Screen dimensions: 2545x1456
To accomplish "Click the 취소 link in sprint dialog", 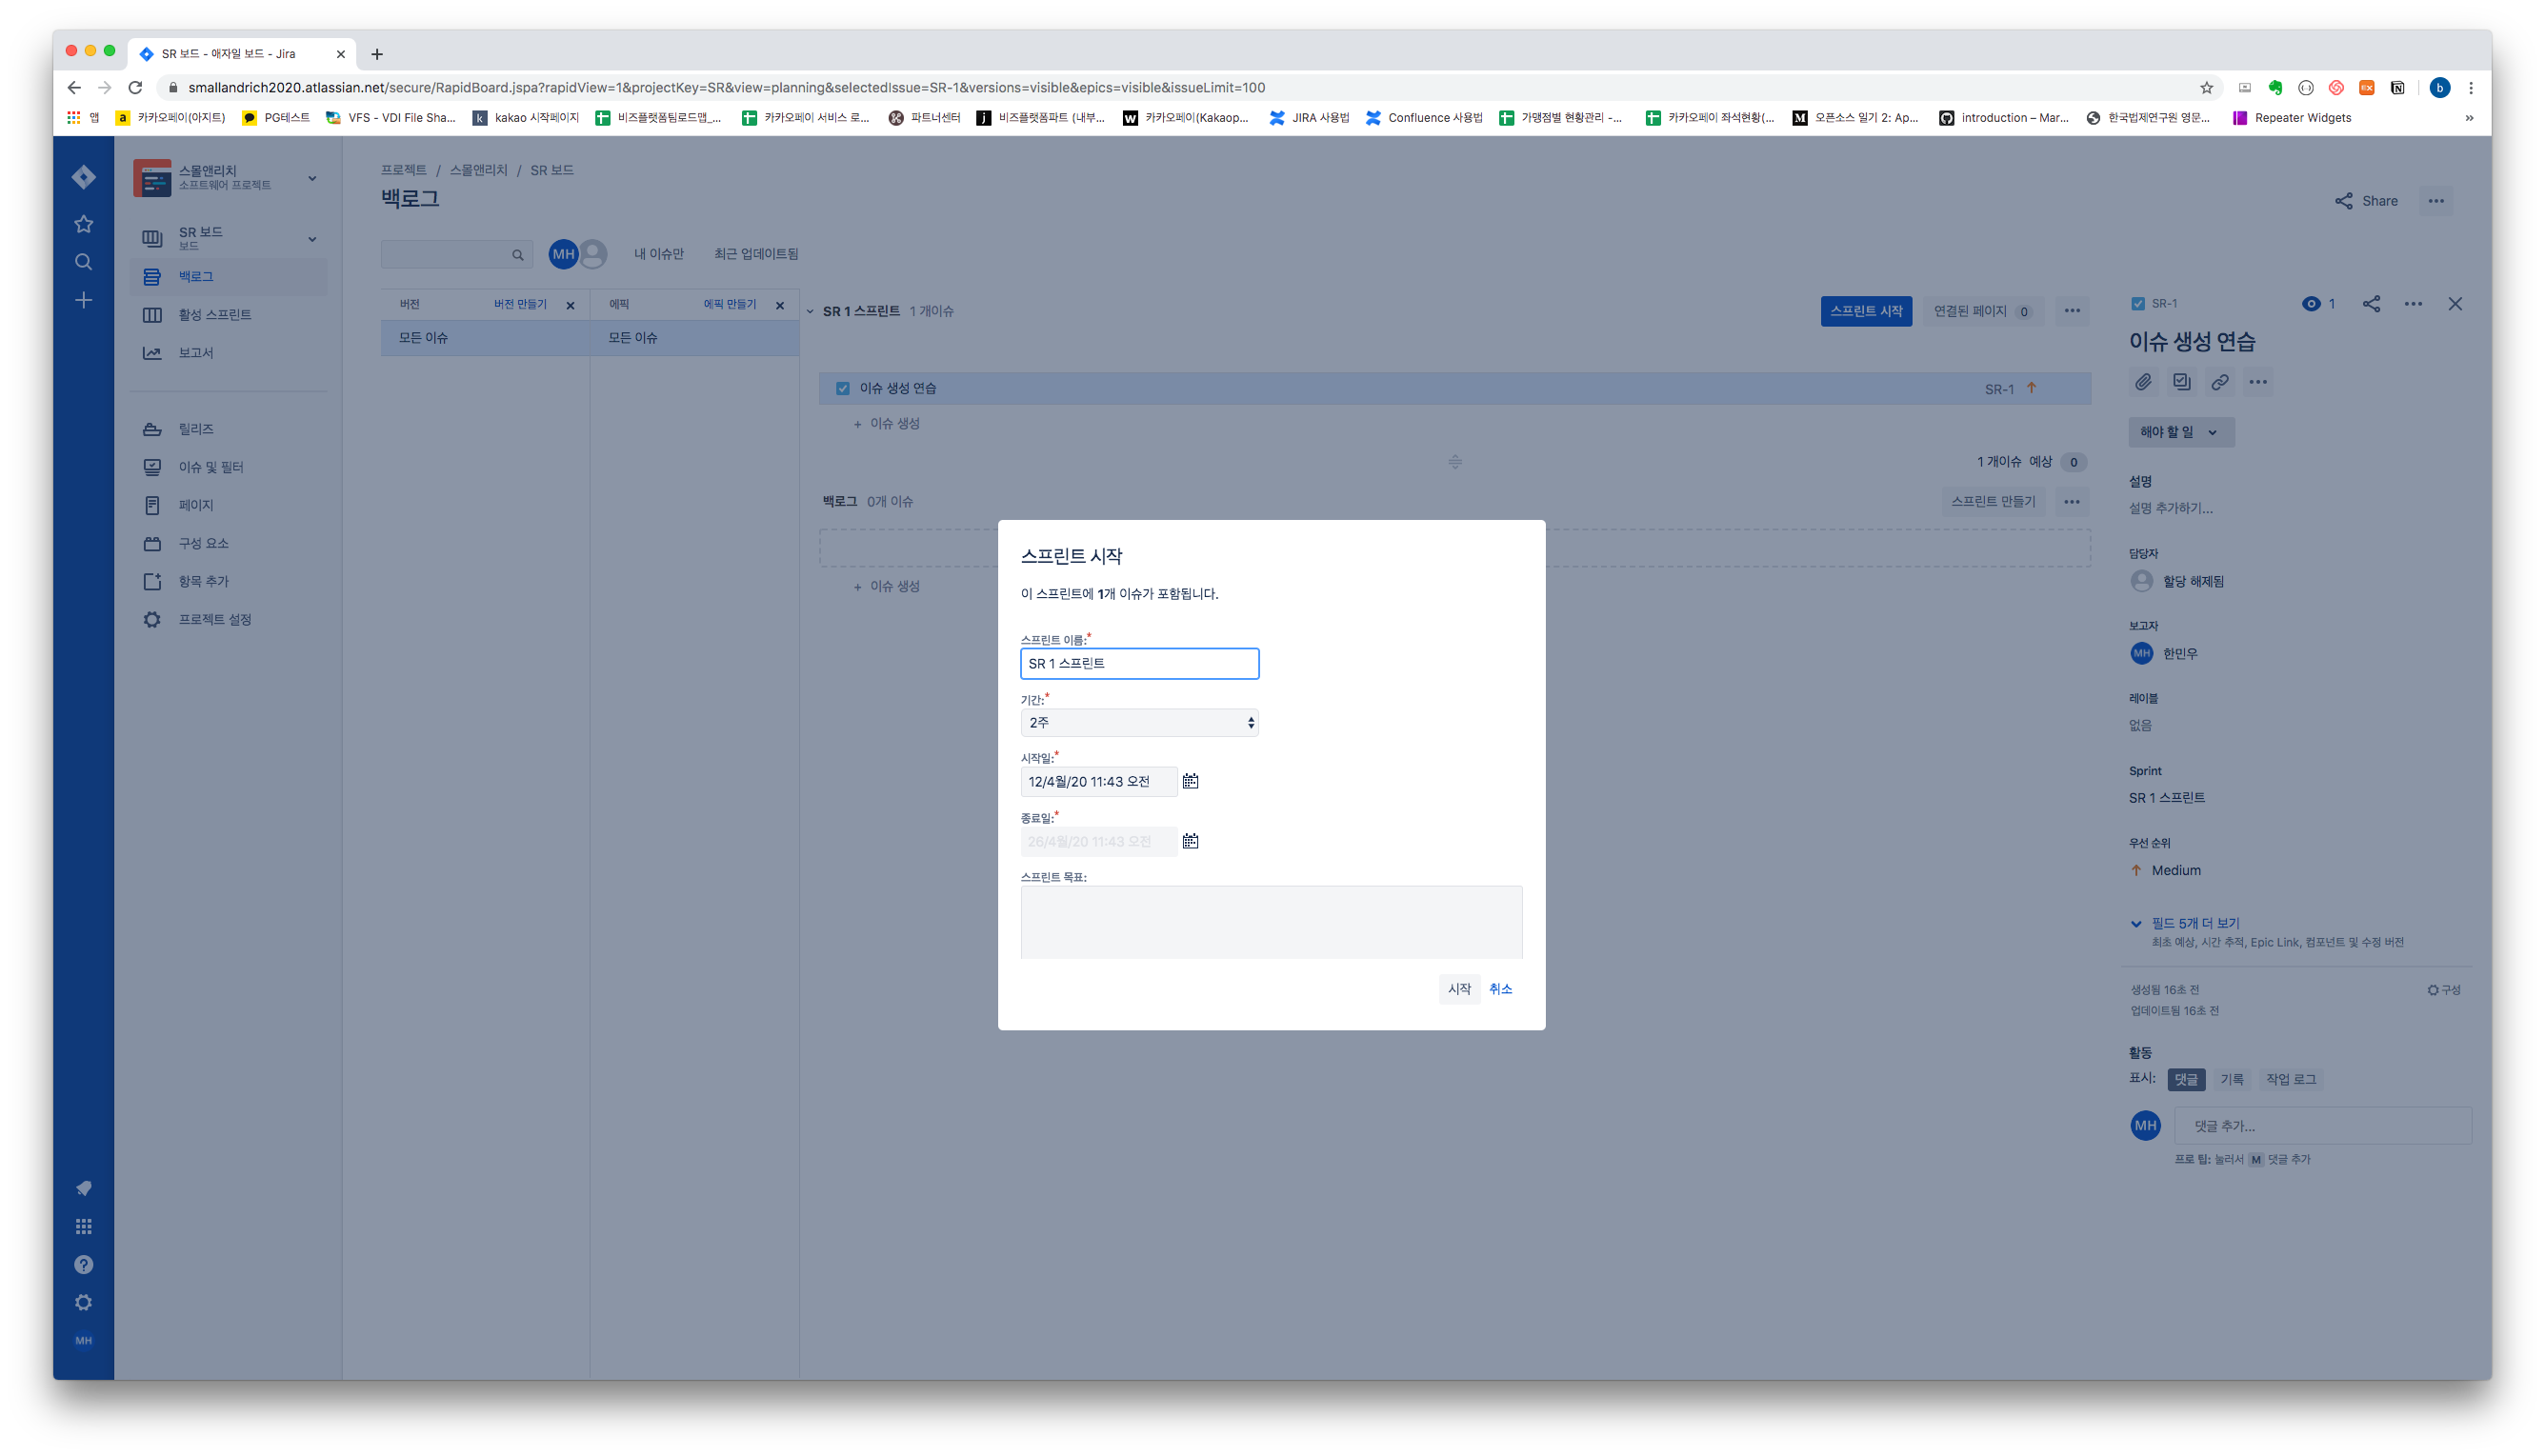I will point(1500,989).
